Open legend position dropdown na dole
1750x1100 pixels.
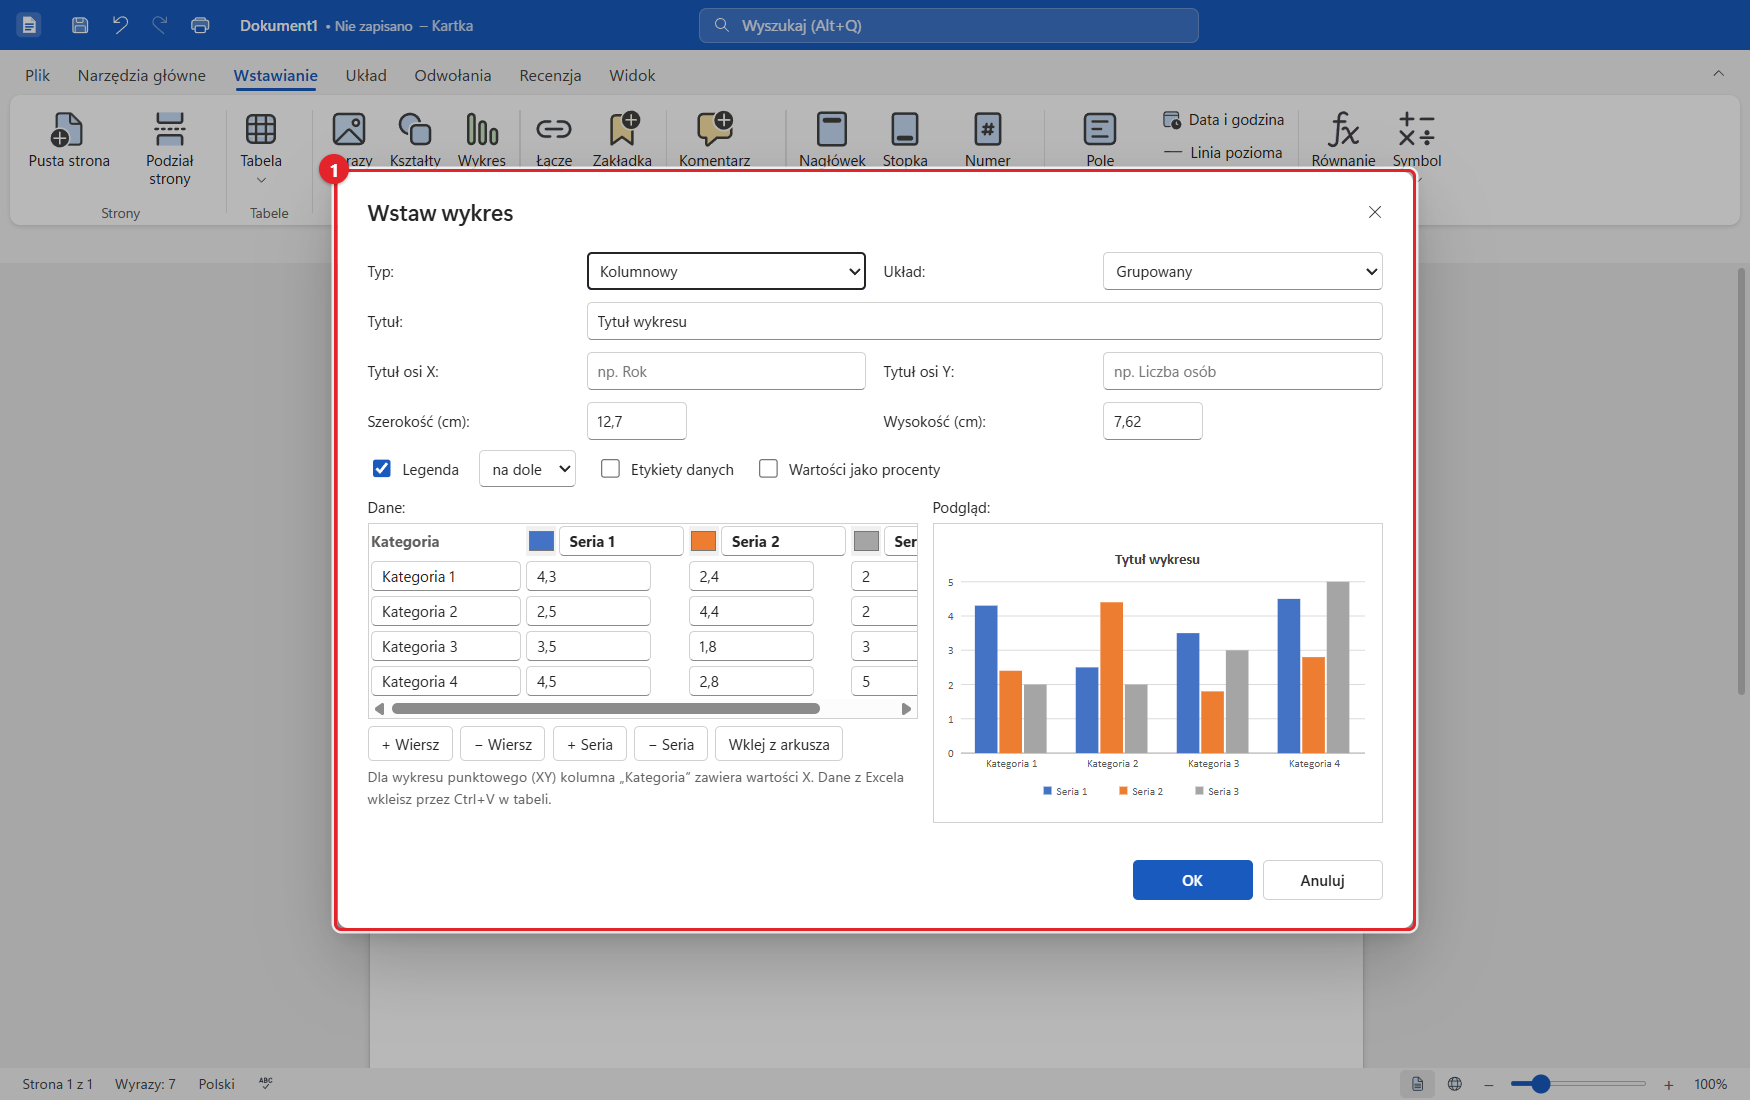(527, 468)
